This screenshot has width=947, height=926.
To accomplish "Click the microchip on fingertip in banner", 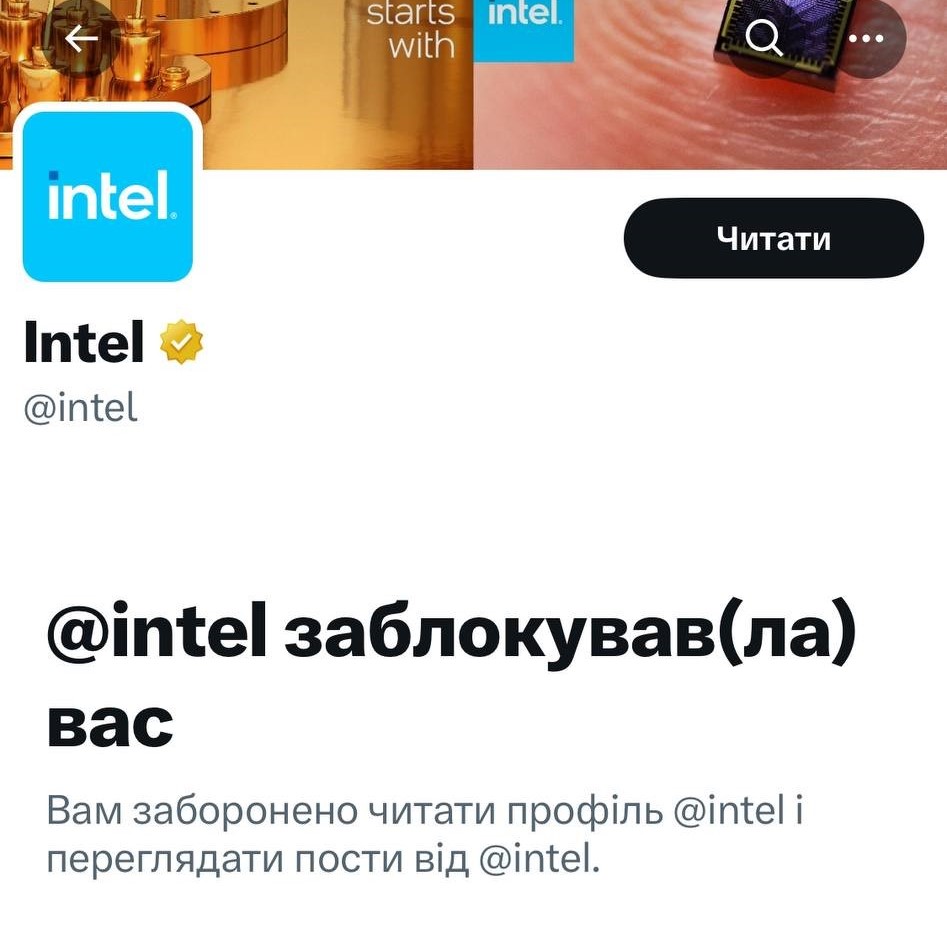I will (785, 41).
